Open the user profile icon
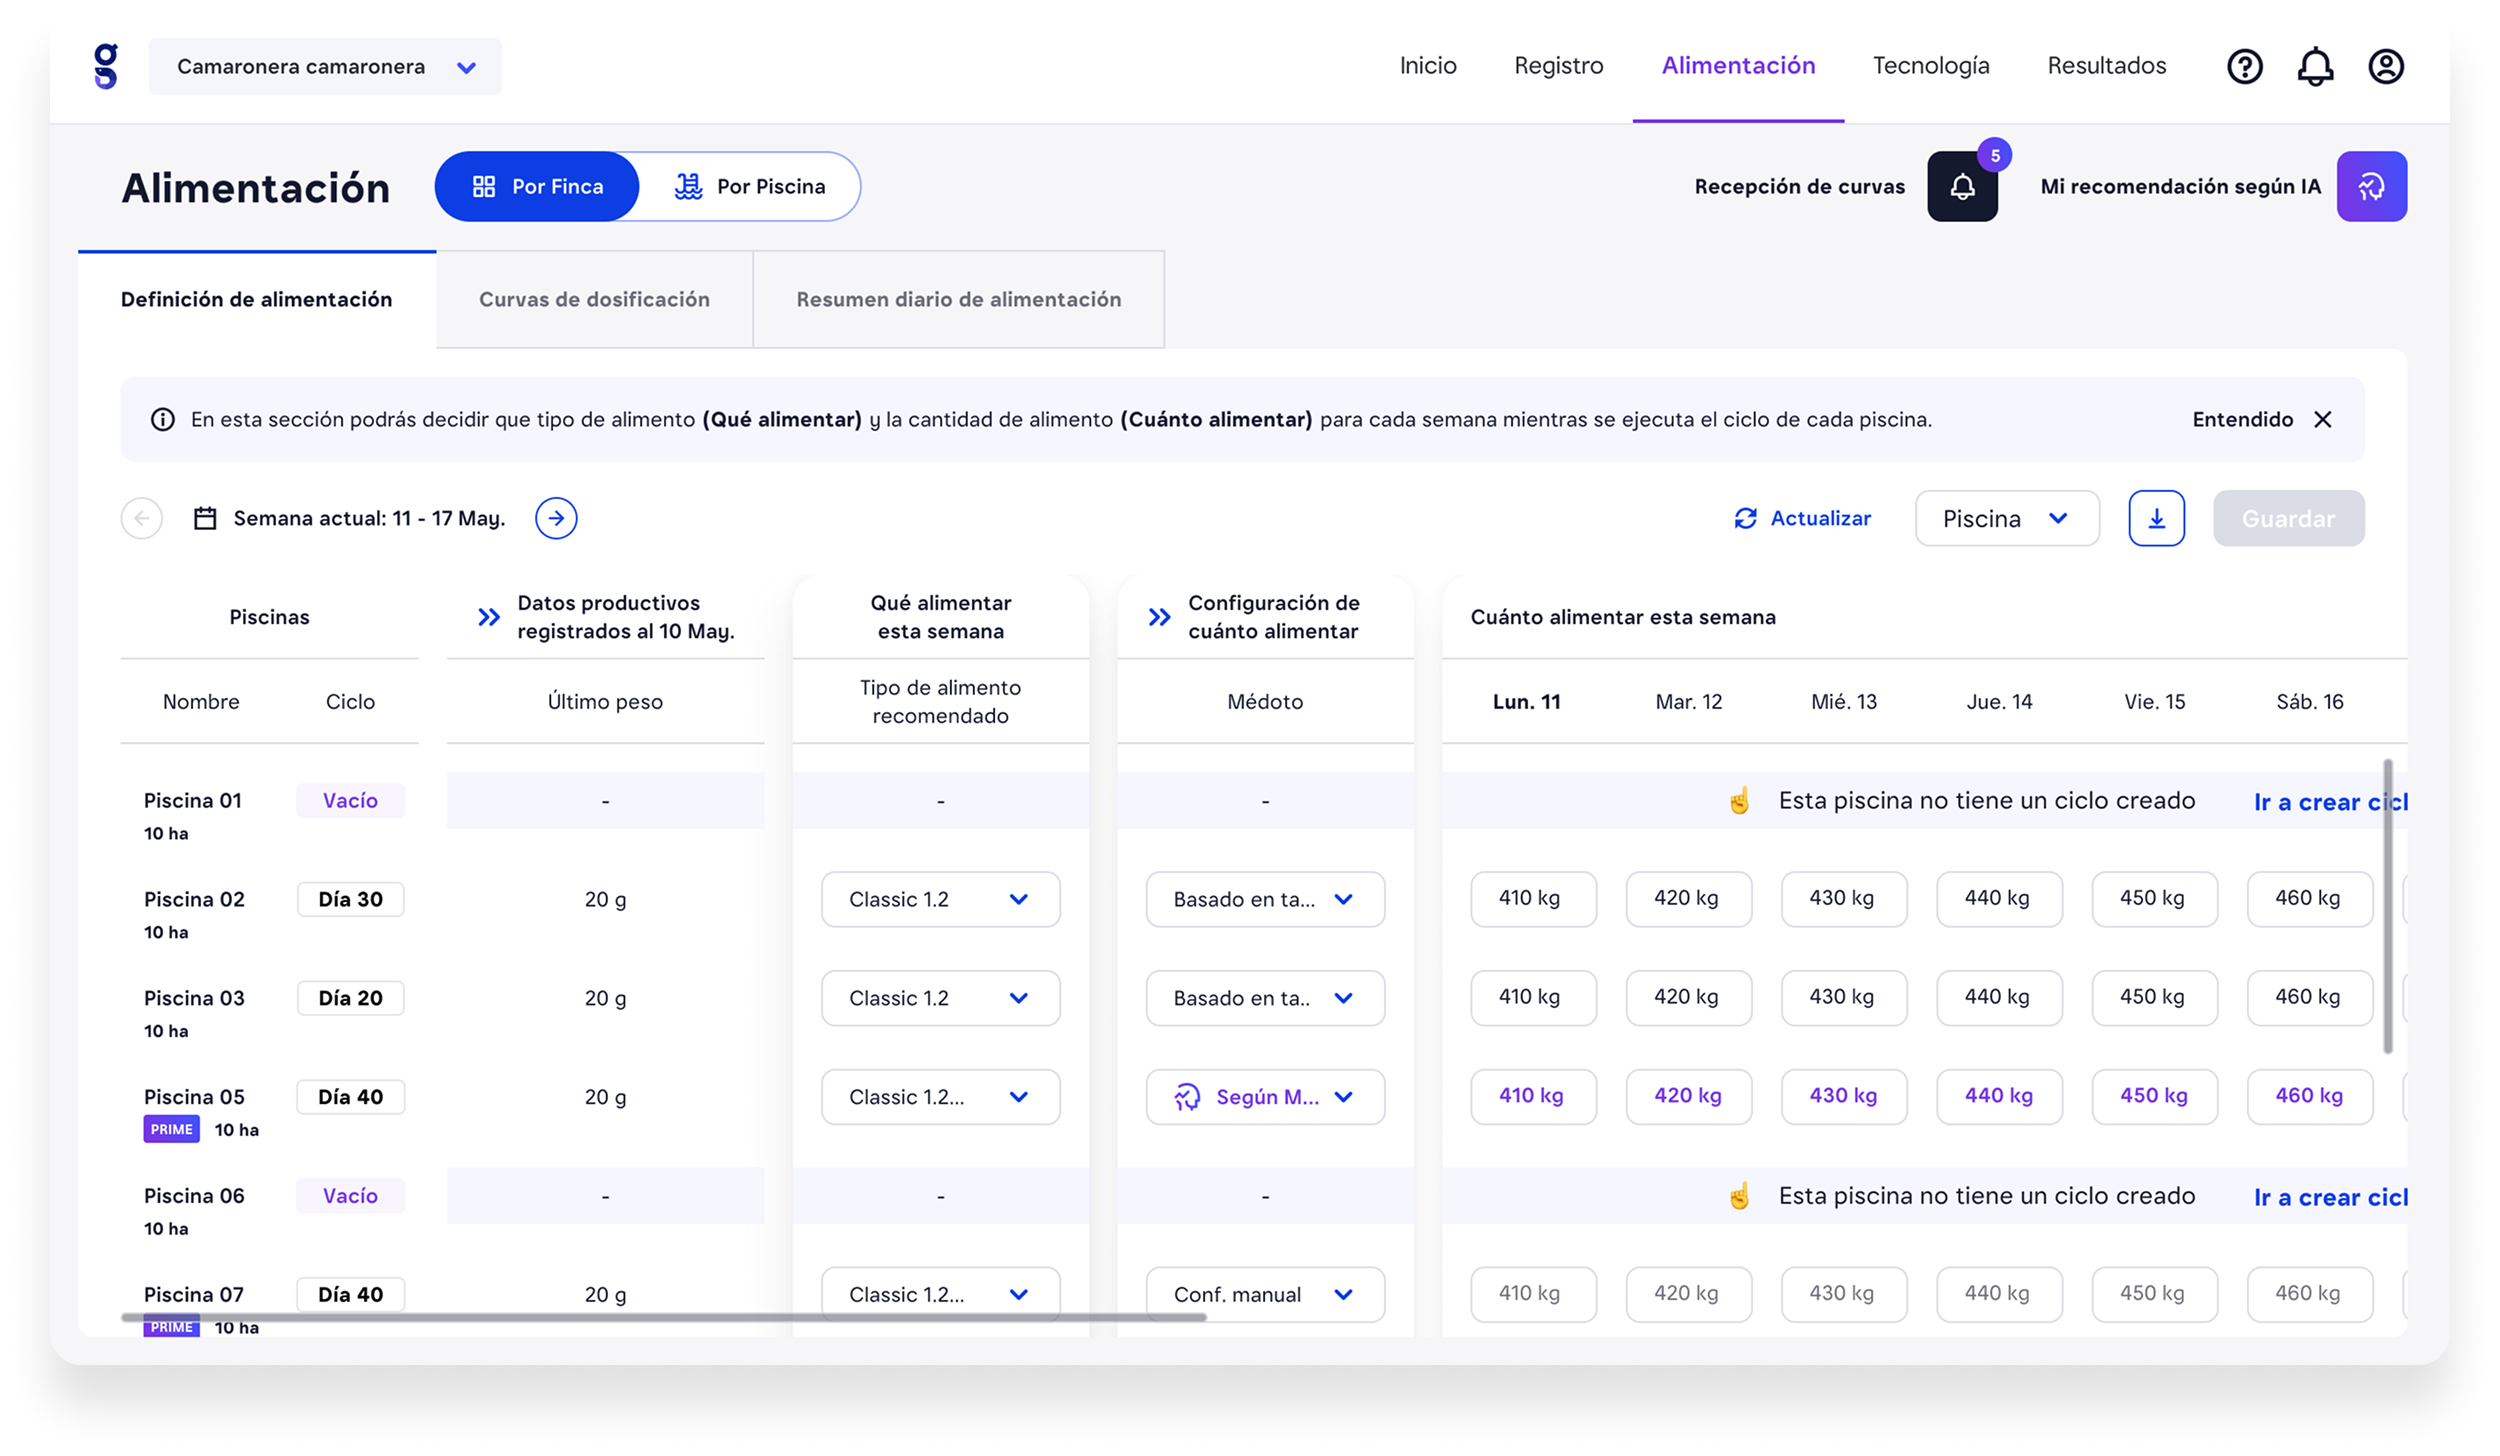The width and height of the screenshot is (2500, 1456). [2385, 67]
